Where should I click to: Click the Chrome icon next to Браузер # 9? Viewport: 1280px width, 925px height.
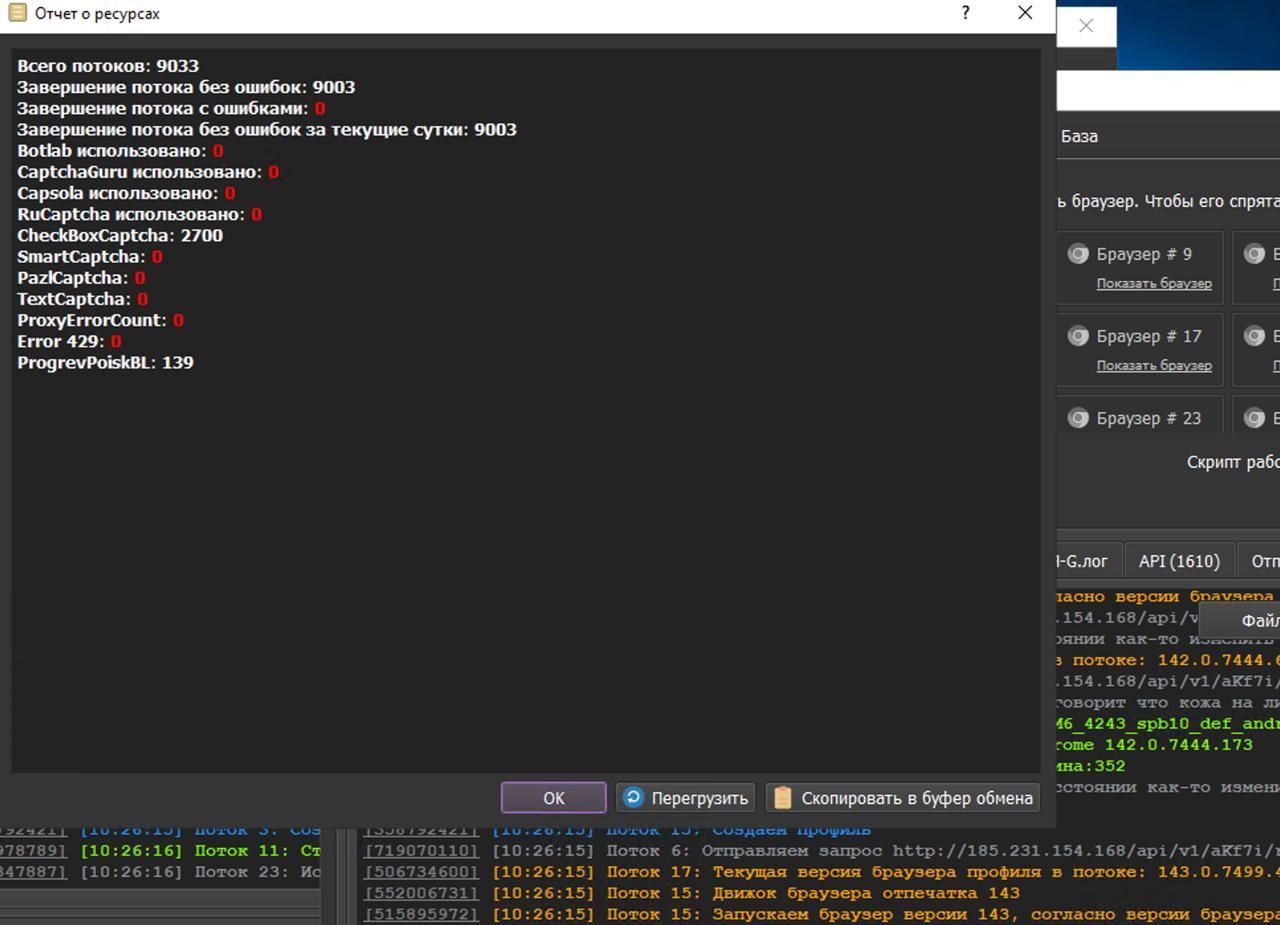1078,254
